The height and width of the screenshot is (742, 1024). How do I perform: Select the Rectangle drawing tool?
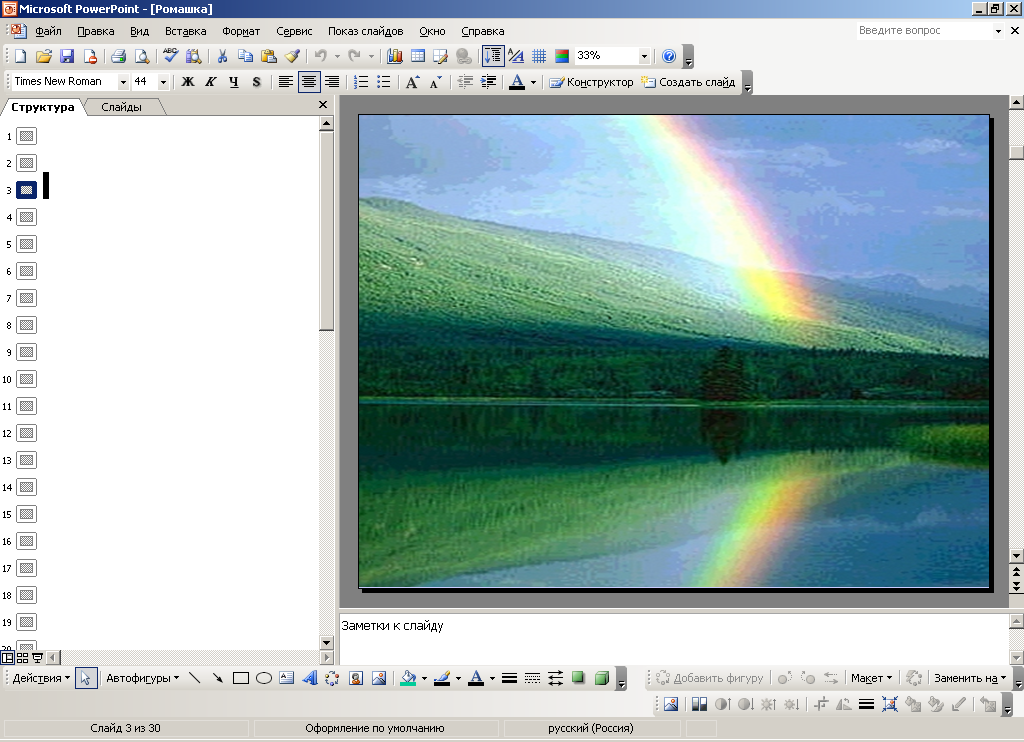240,678
